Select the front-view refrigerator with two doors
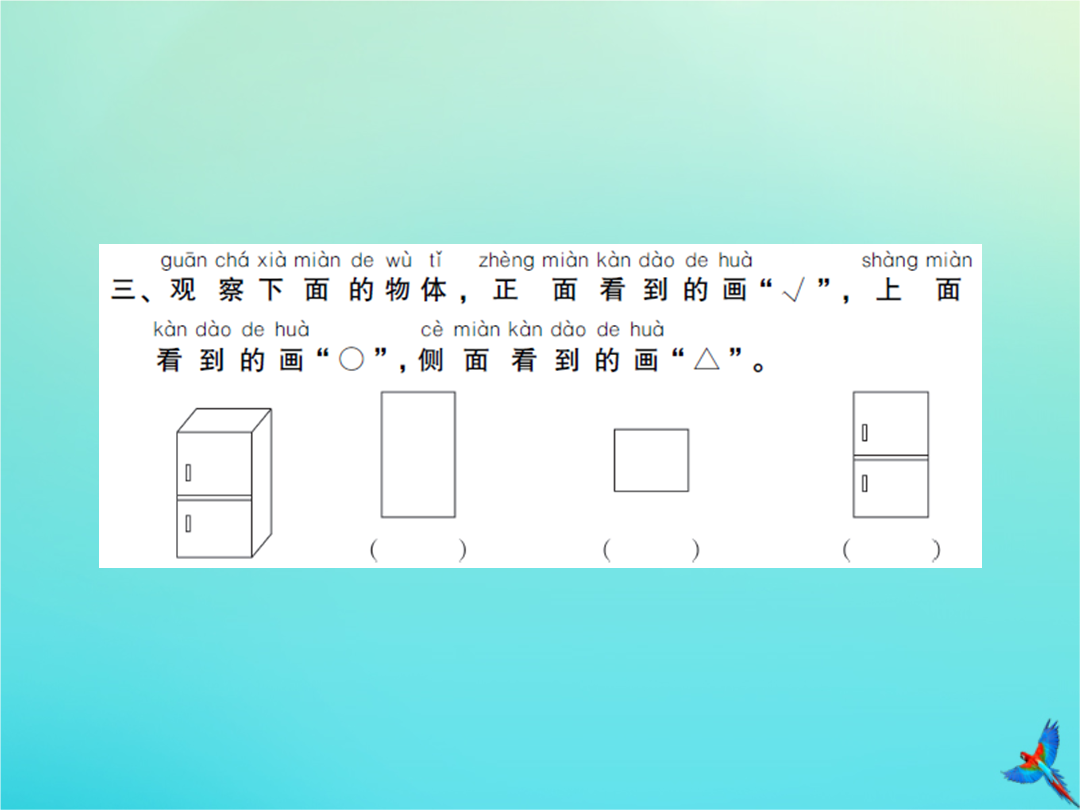 click(x=890, y=454)
